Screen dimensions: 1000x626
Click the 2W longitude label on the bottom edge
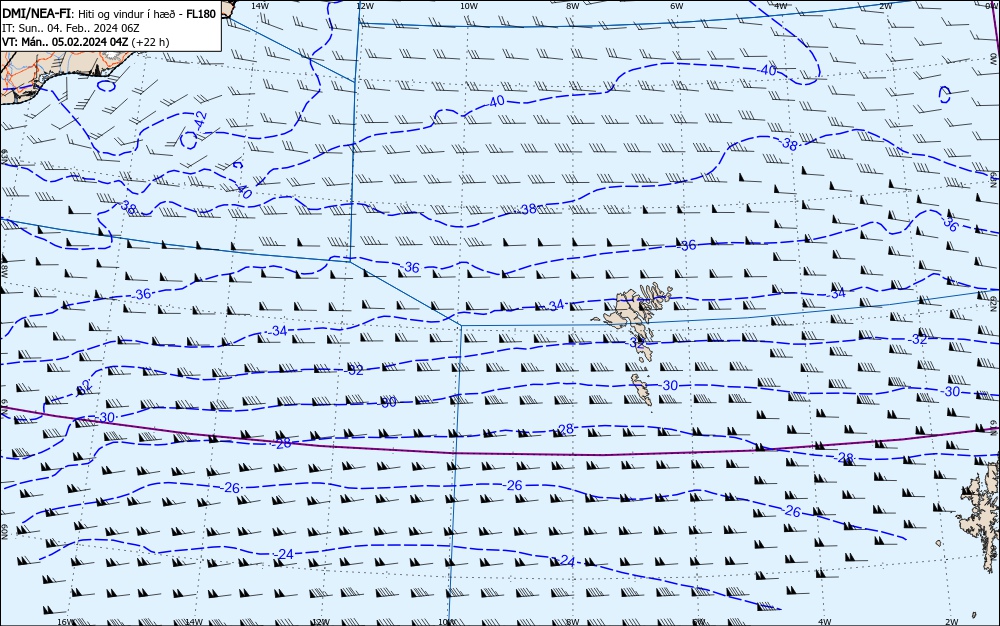(x=952, y=622)
